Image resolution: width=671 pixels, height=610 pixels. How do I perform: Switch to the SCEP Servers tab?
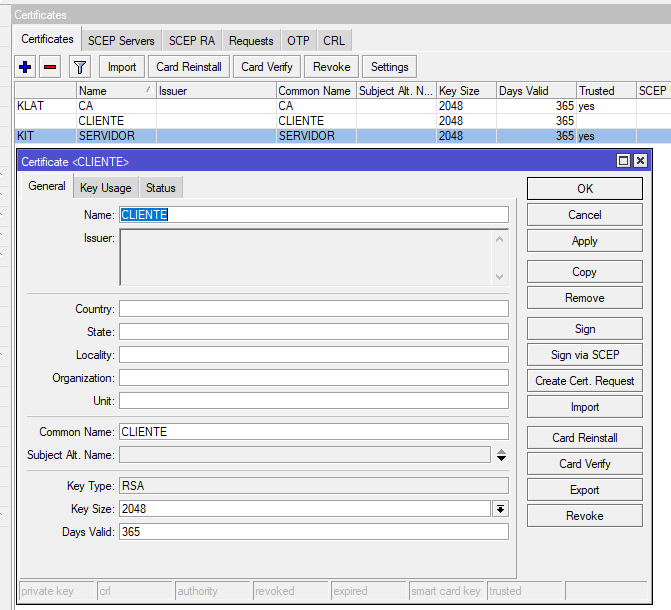pos(121,41)
